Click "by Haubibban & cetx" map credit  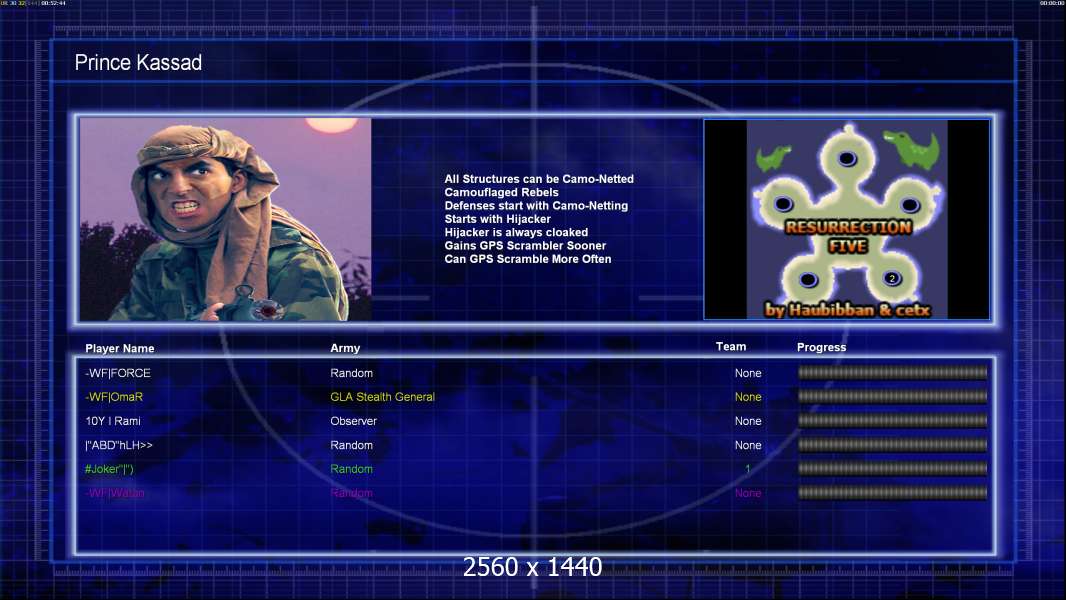(x=847, y=310)
